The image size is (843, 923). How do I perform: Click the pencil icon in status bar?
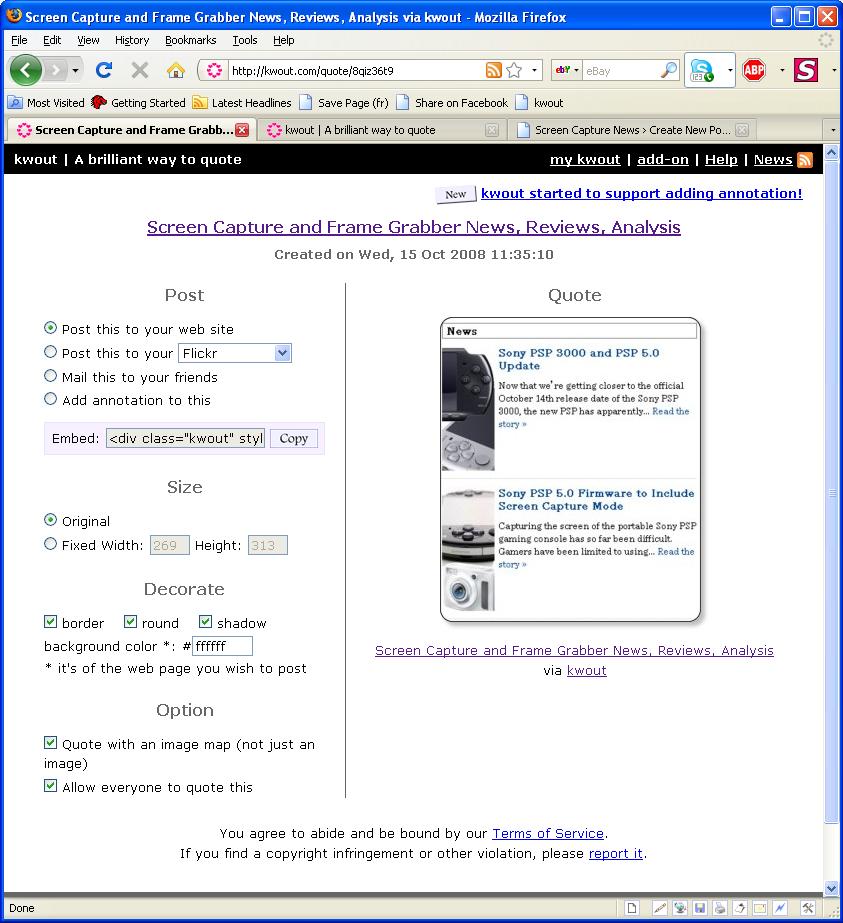click(x=661, y=908)
